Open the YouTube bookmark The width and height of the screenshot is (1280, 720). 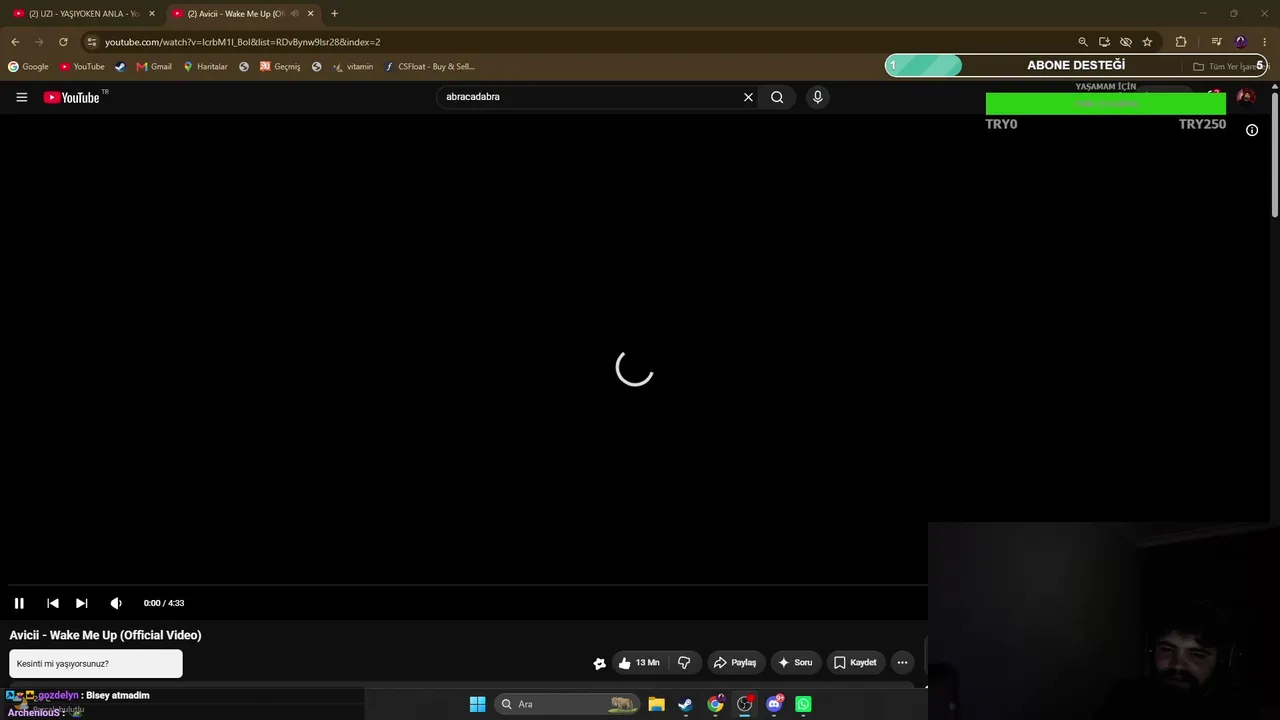pos(82,67)
